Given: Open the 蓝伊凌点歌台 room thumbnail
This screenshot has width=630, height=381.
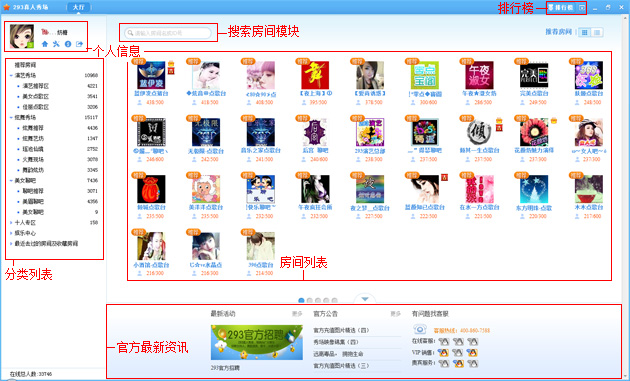Looking at the screenshot, I should tap(151, 75).
